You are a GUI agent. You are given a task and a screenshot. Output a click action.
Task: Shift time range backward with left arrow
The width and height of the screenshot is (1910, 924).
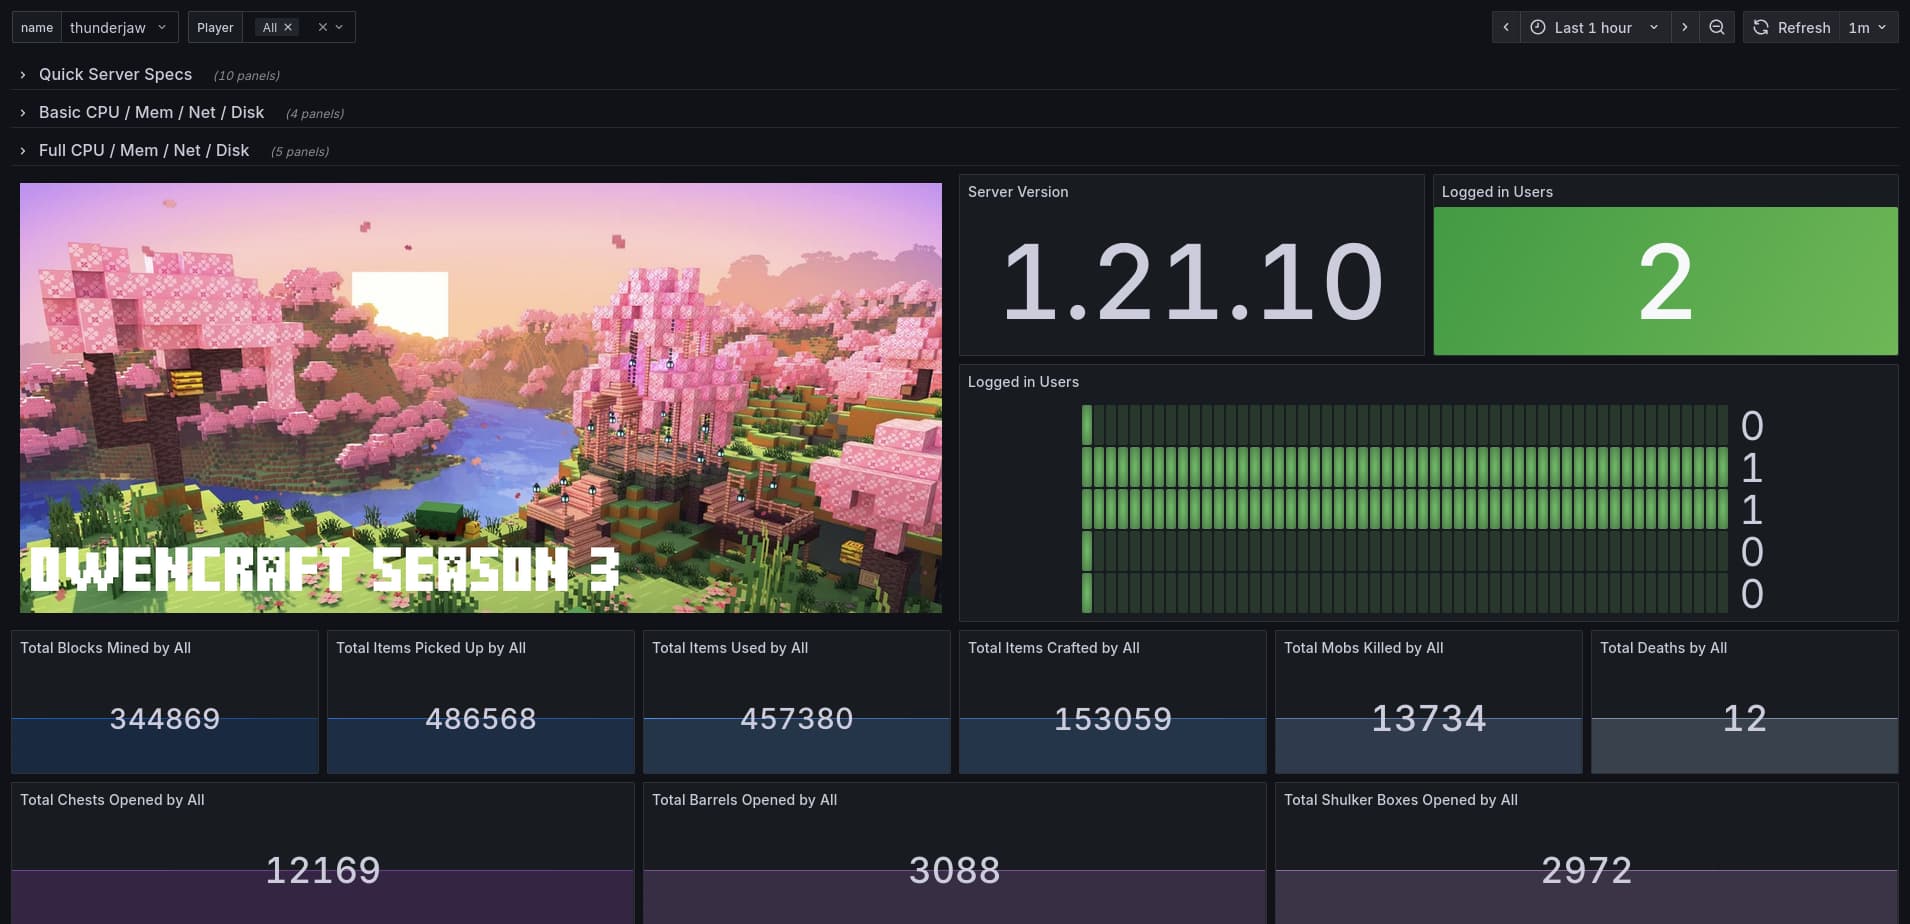[x=1506, y=27]
